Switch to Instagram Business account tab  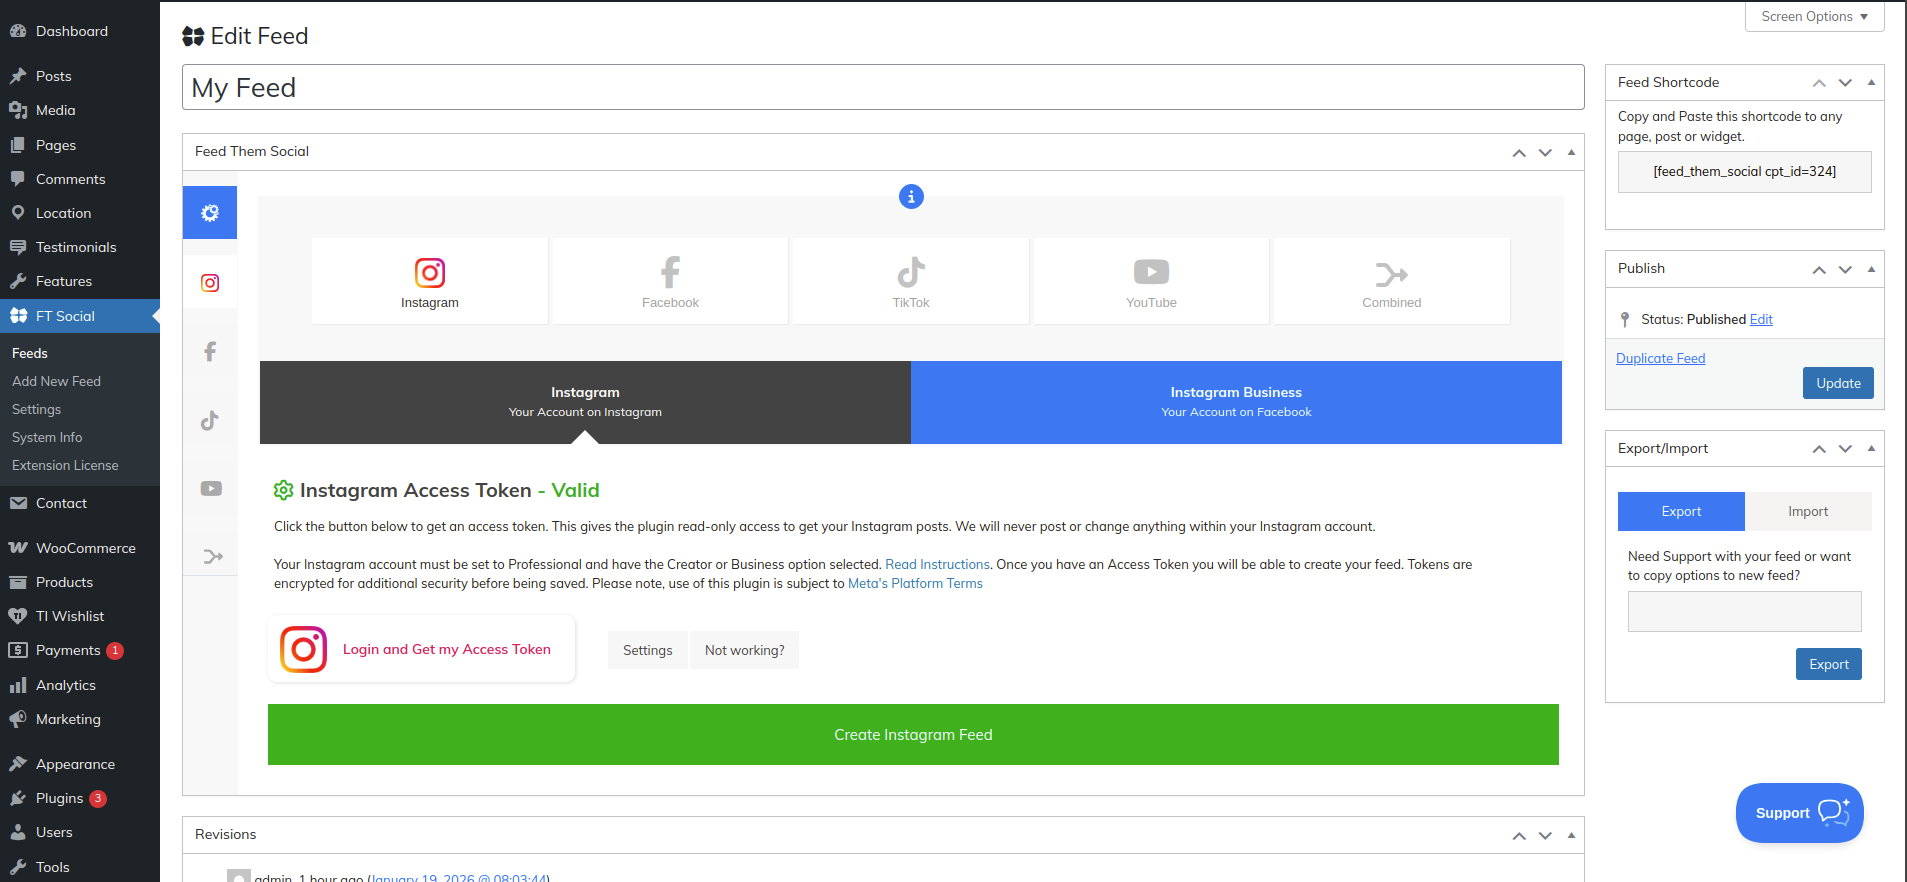[x=1236, y=402]
